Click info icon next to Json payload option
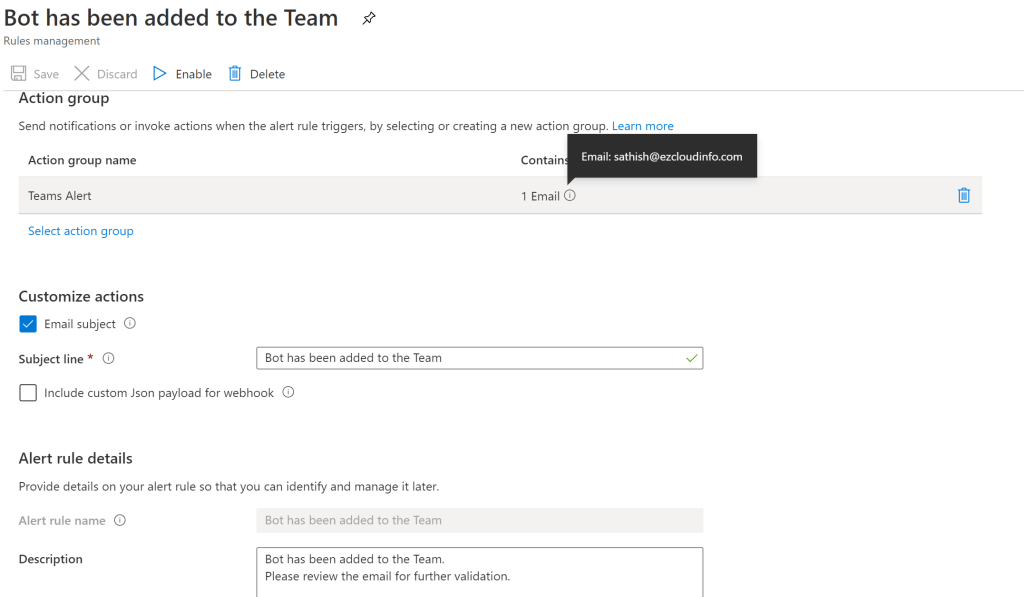The height and width of the screenshot is (597, 1024). click(288, 393)
